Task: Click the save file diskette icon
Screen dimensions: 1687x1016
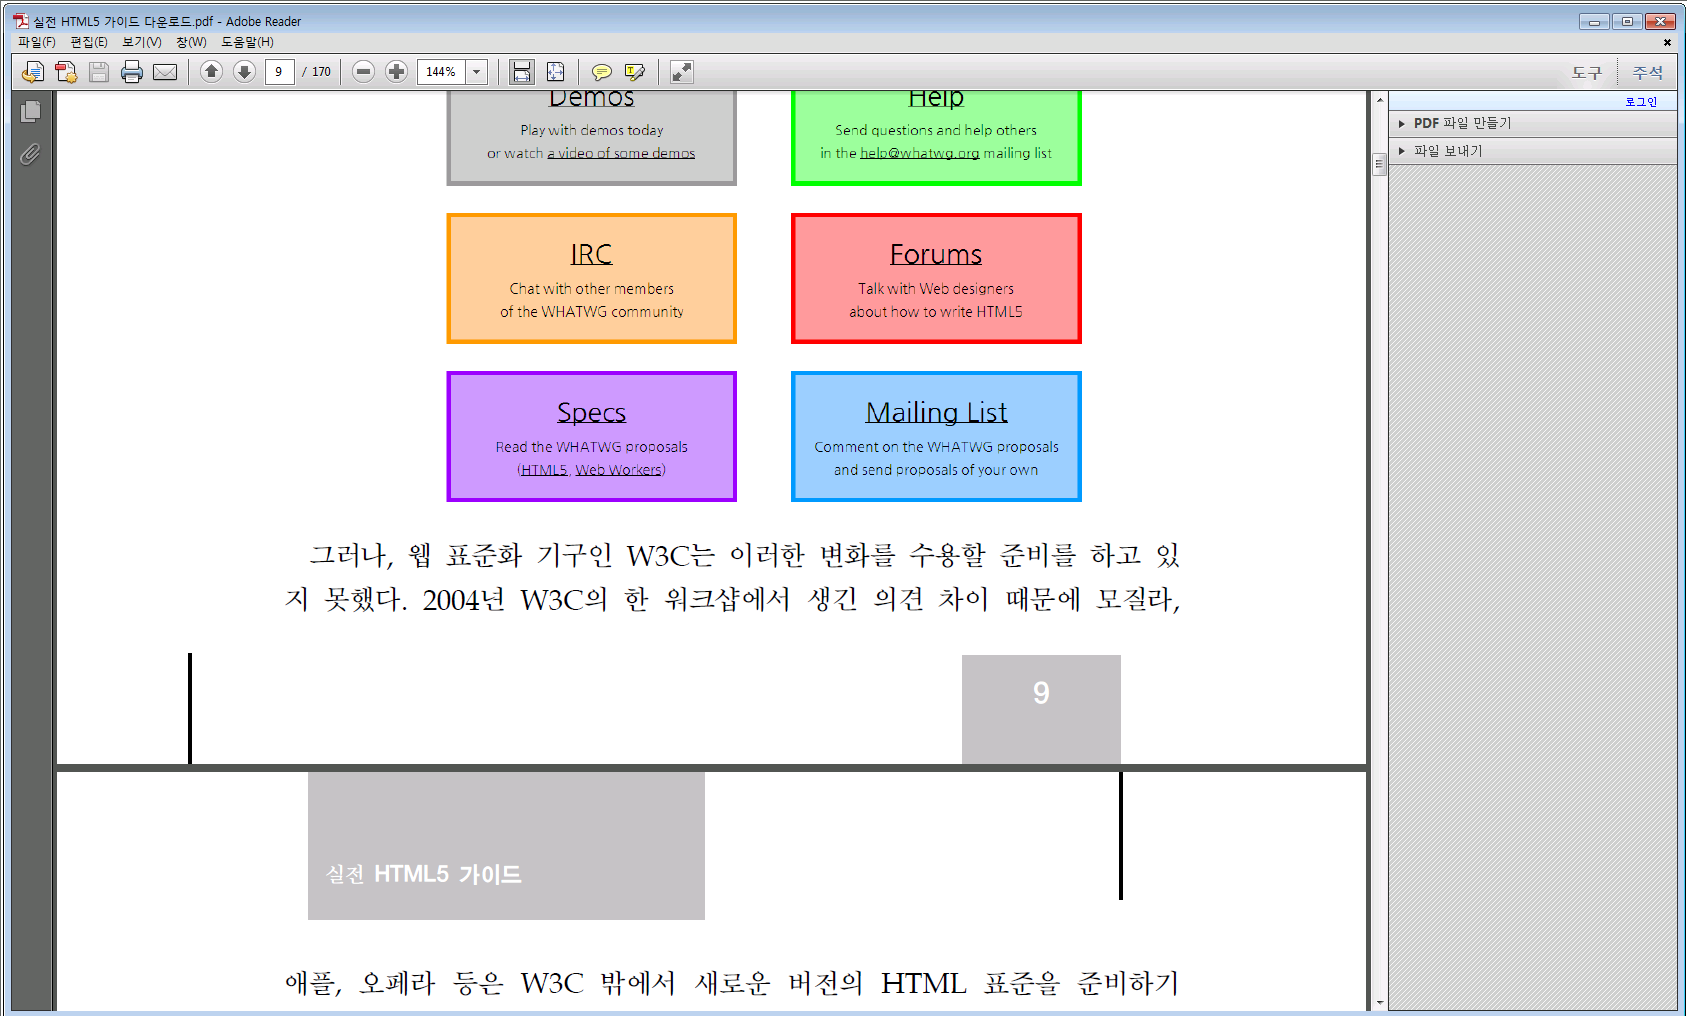Action: (99, 72)
